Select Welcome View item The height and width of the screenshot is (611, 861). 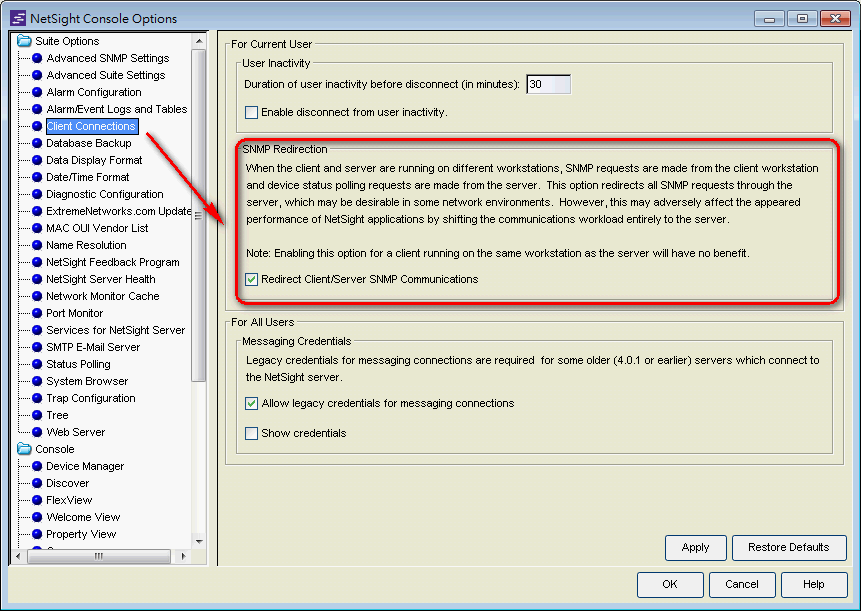coord(83,517)
